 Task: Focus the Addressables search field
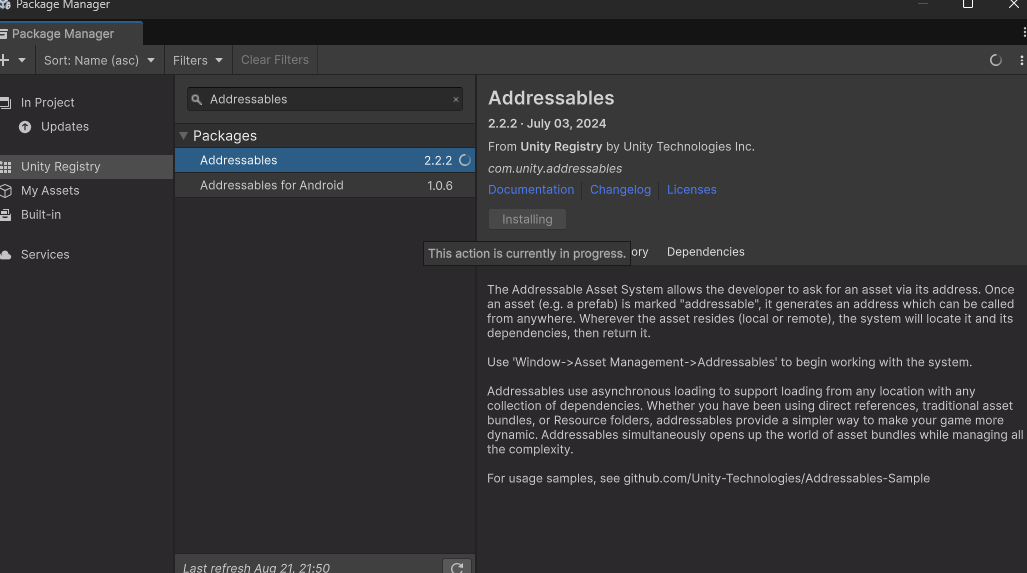click(325, 100)
